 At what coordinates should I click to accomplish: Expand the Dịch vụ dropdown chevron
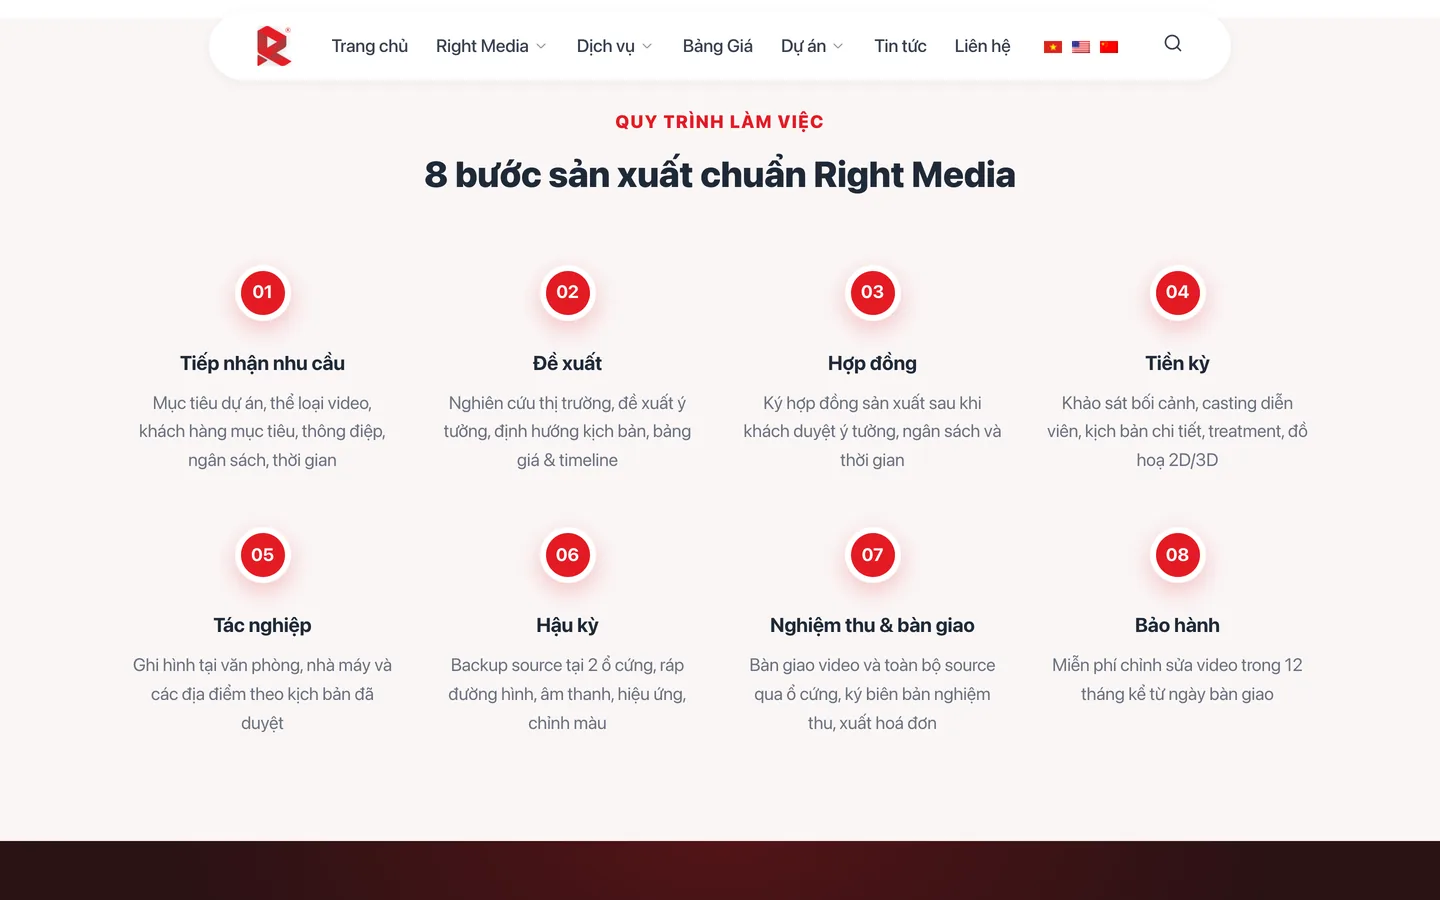[x=647, y=47]
